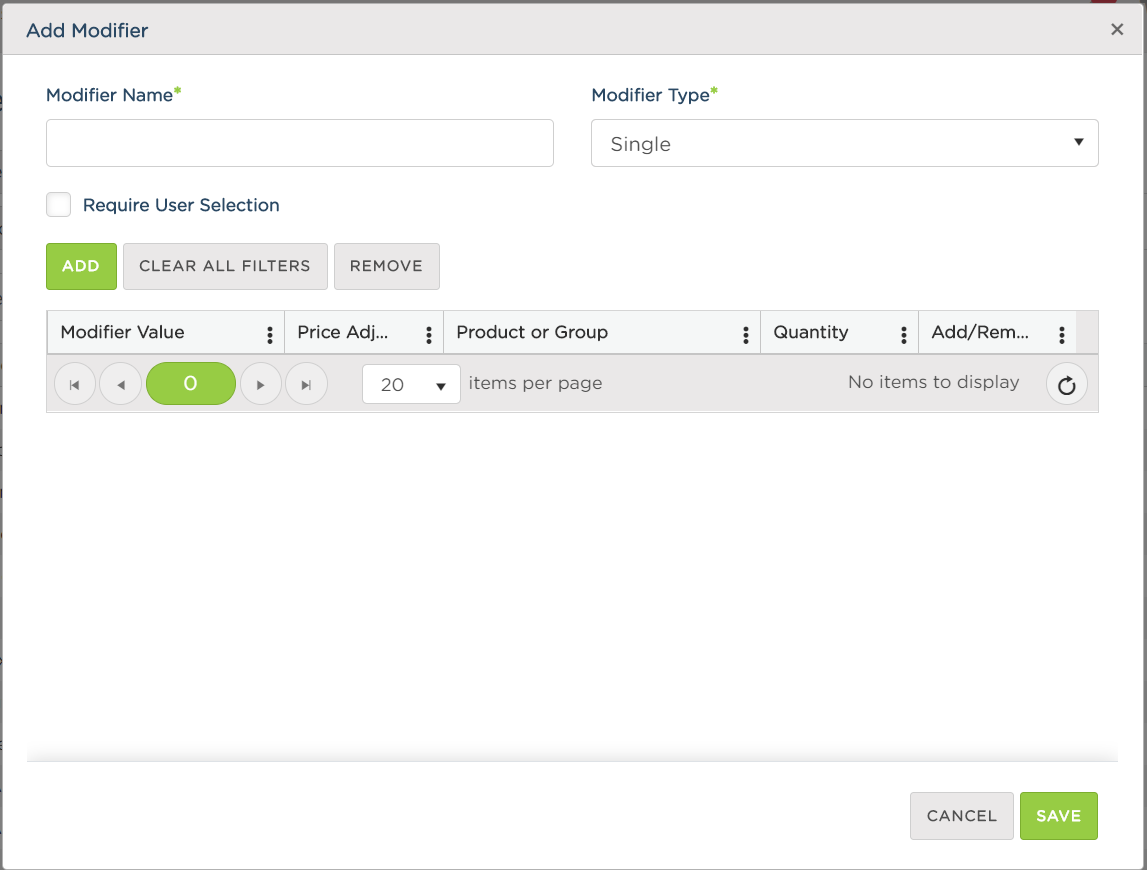The width and height of the screenshot is (1147, 870).
Task: Go to first page of grid
Action: click(x=74, y=385)
